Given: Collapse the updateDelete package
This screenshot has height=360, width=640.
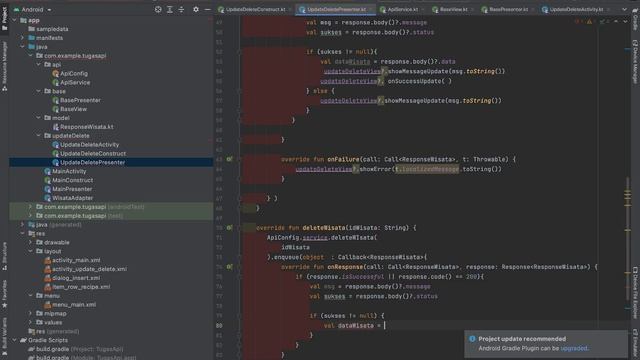Looking at the screenshot, I should point(39,136).
